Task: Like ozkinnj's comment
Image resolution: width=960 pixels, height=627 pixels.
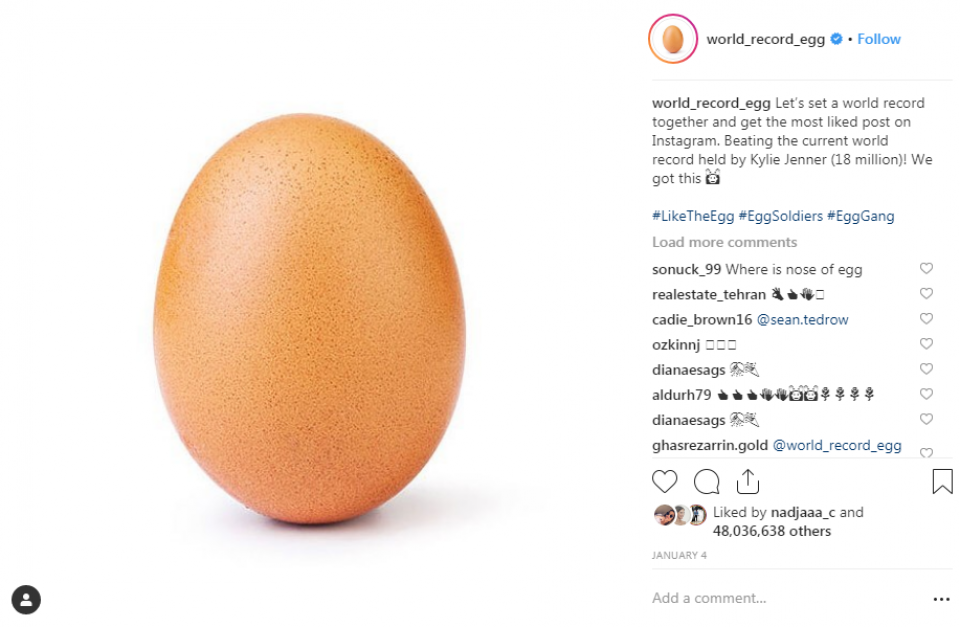Action: (926, 344)
